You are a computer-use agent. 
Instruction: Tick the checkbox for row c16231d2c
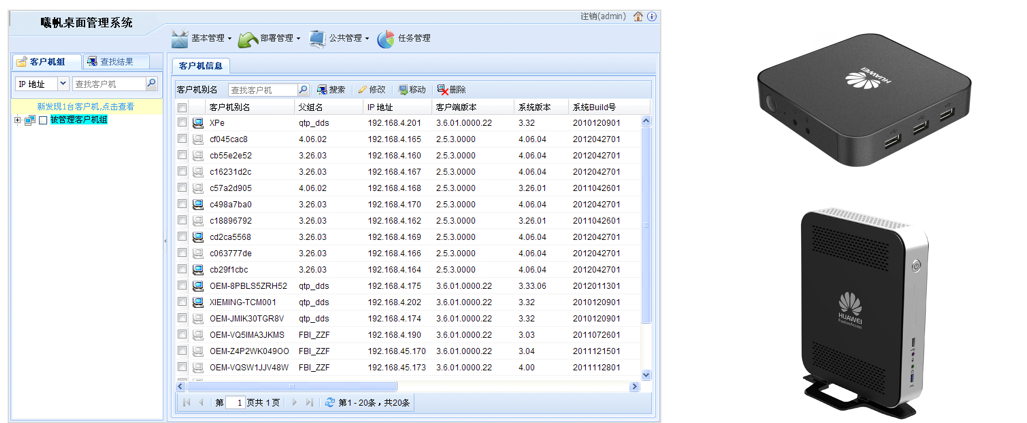pos(182,172)
